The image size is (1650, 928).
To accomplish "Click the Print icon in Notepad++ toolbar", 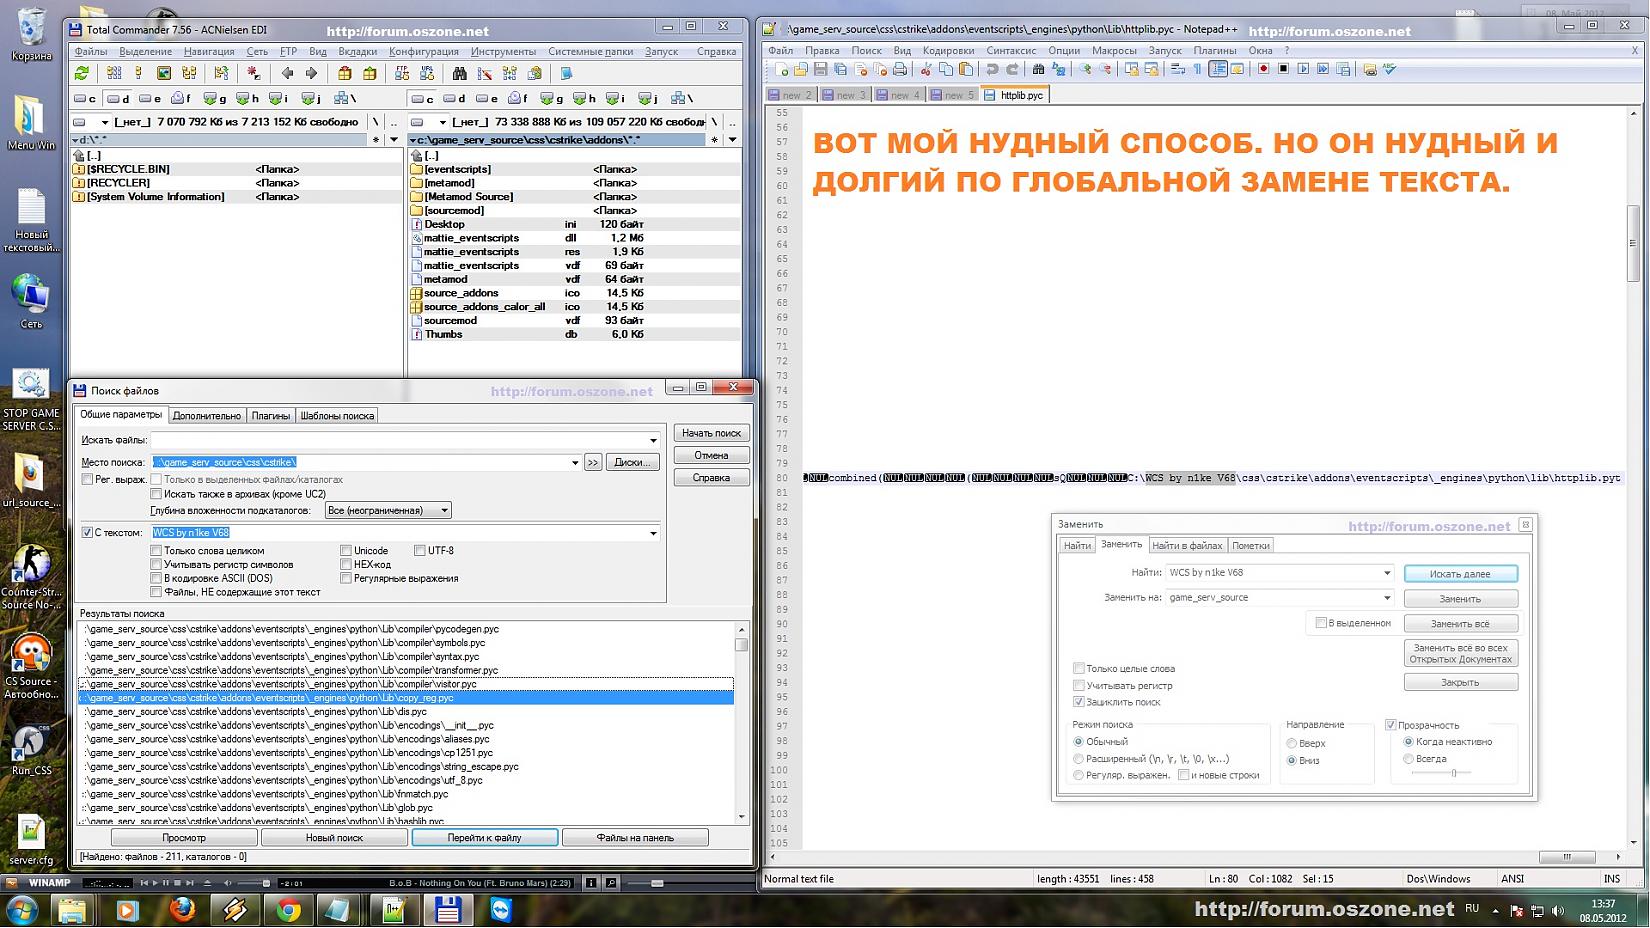I will tap(900, 69).
